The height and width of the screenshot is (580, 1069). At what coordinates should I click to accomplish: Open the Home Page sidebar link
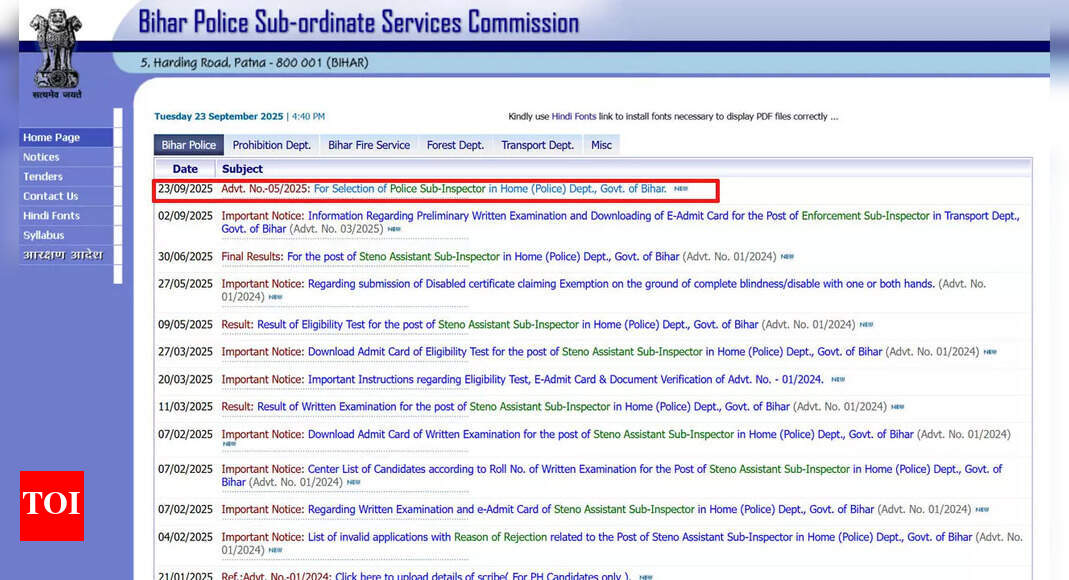(65, 137)
